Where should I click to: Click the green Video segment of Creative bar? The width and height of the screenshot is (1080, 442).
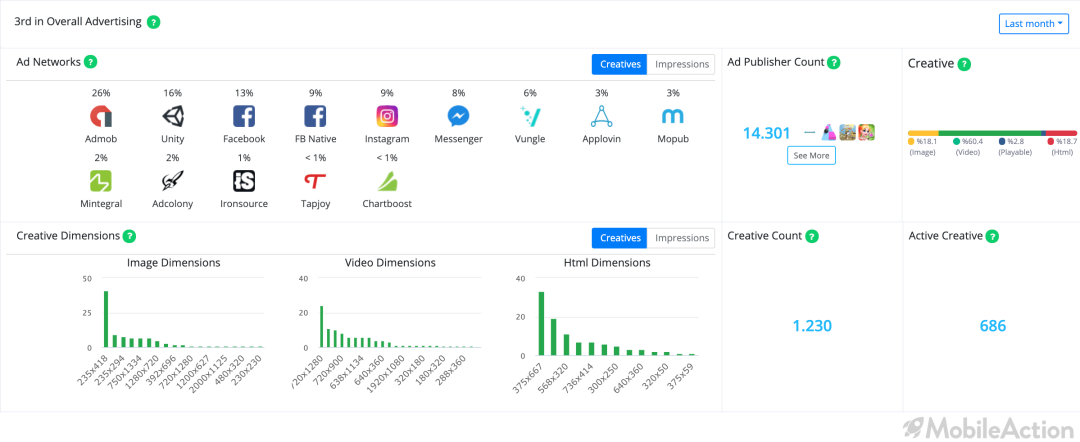989,133
